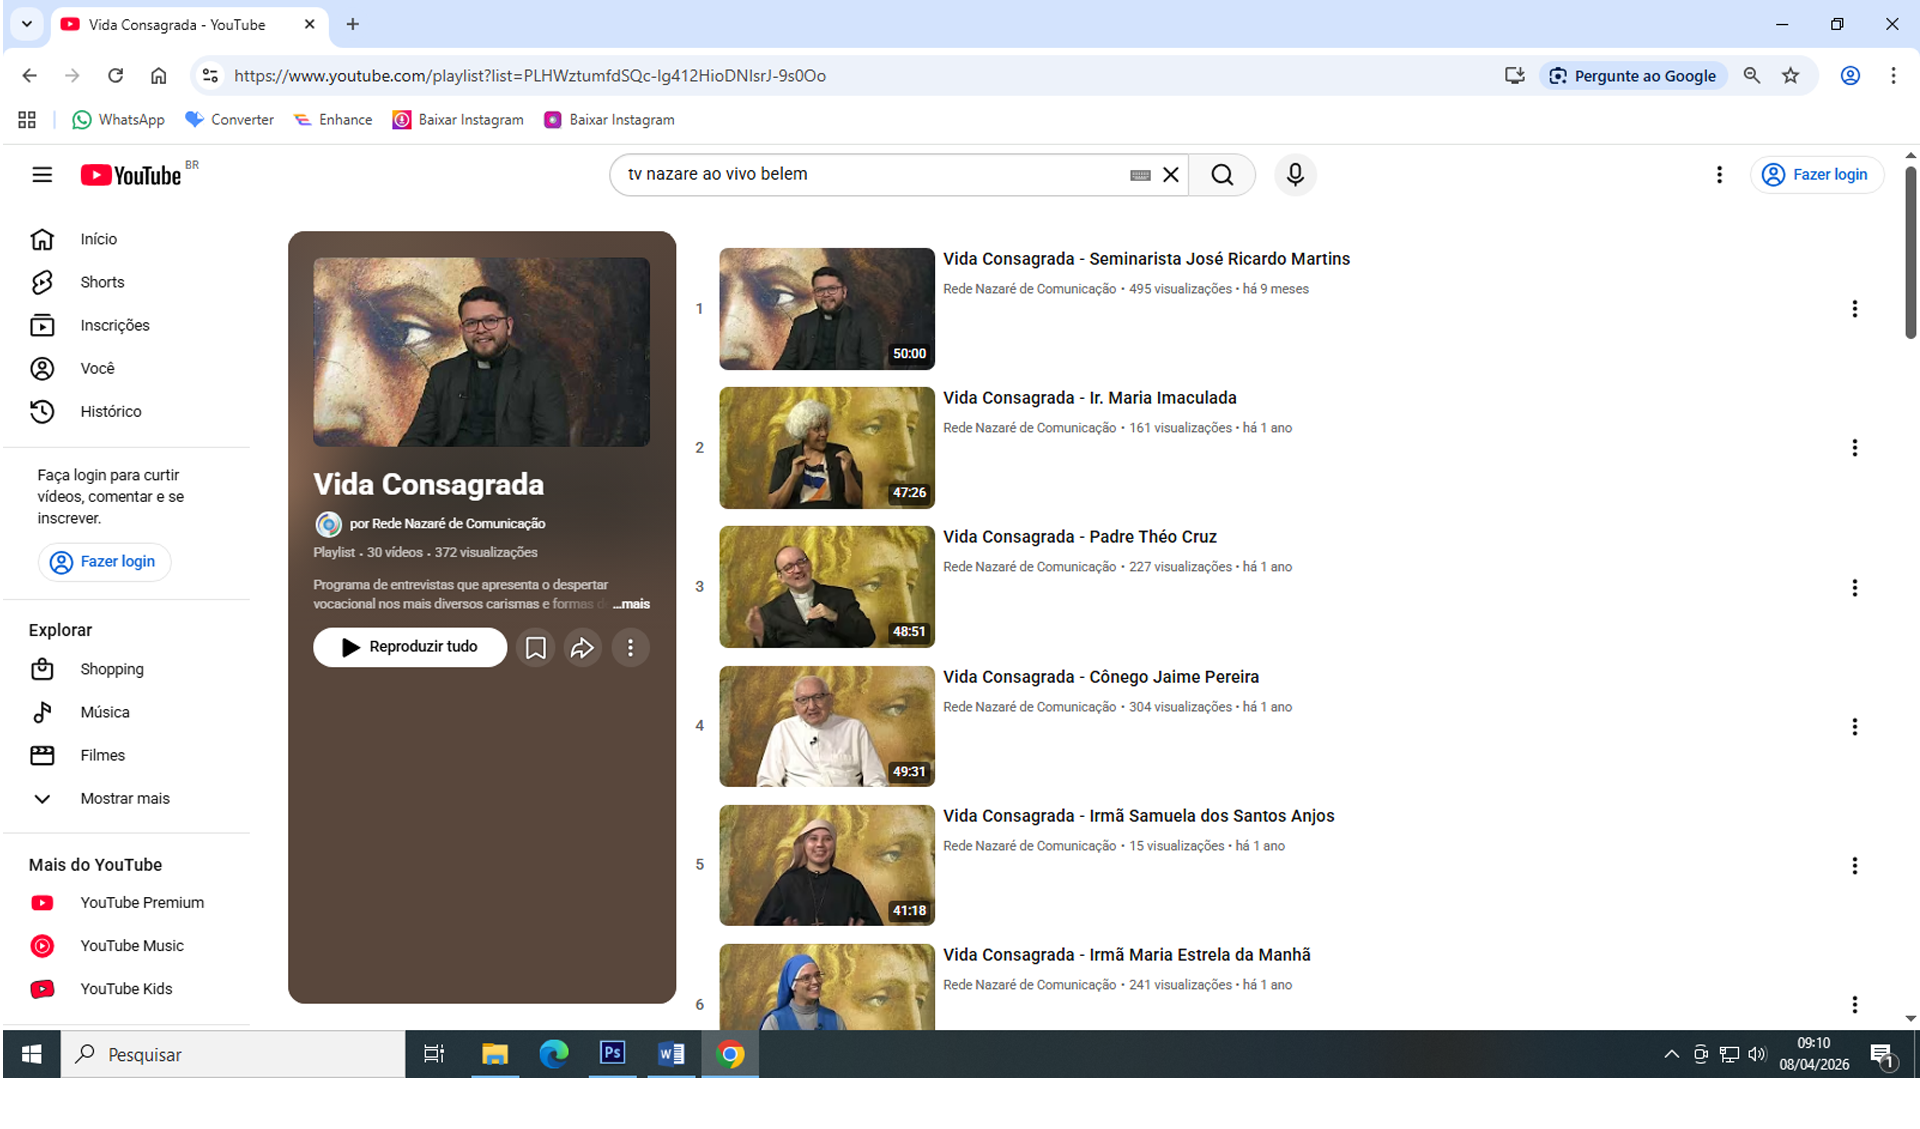Open Shorts from the sidebar
The image size is (1920, 1129).
[x=102, y=282]
